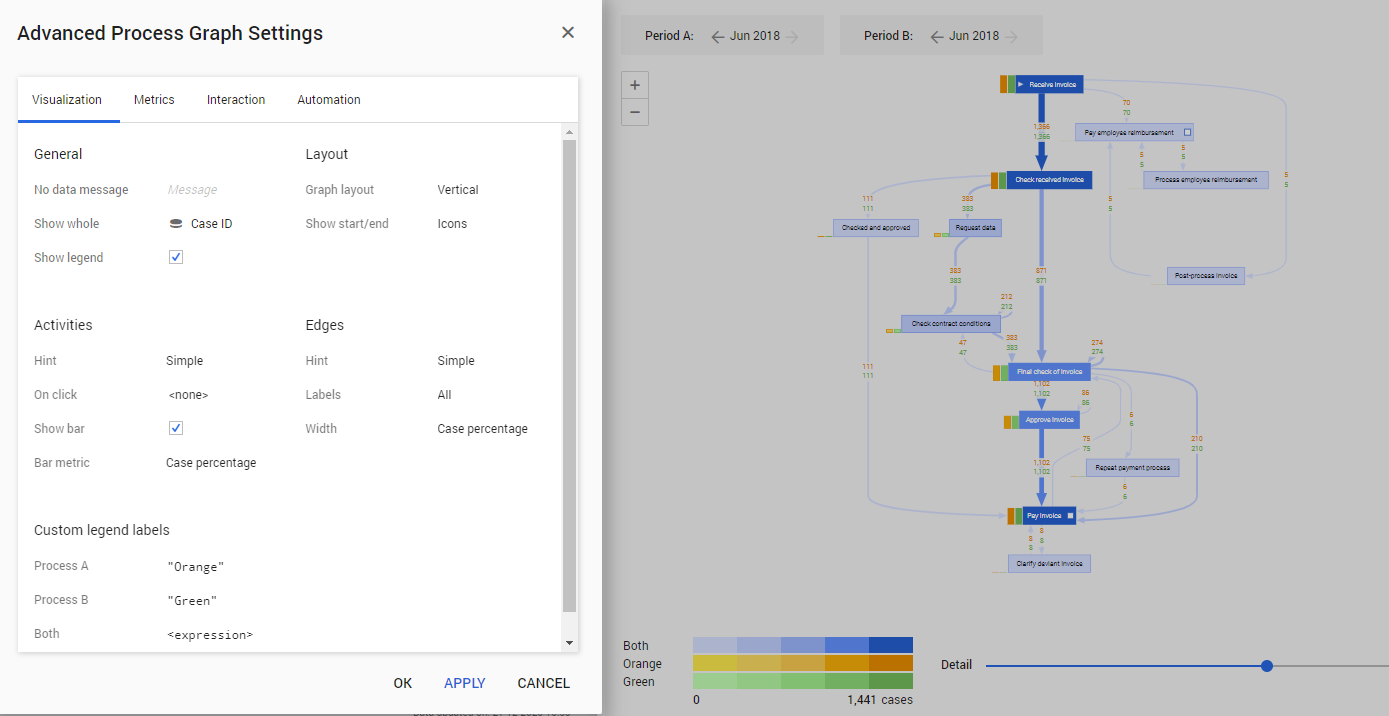
Task: Go to next month for Period B
Action: (x=1012, y=36)
